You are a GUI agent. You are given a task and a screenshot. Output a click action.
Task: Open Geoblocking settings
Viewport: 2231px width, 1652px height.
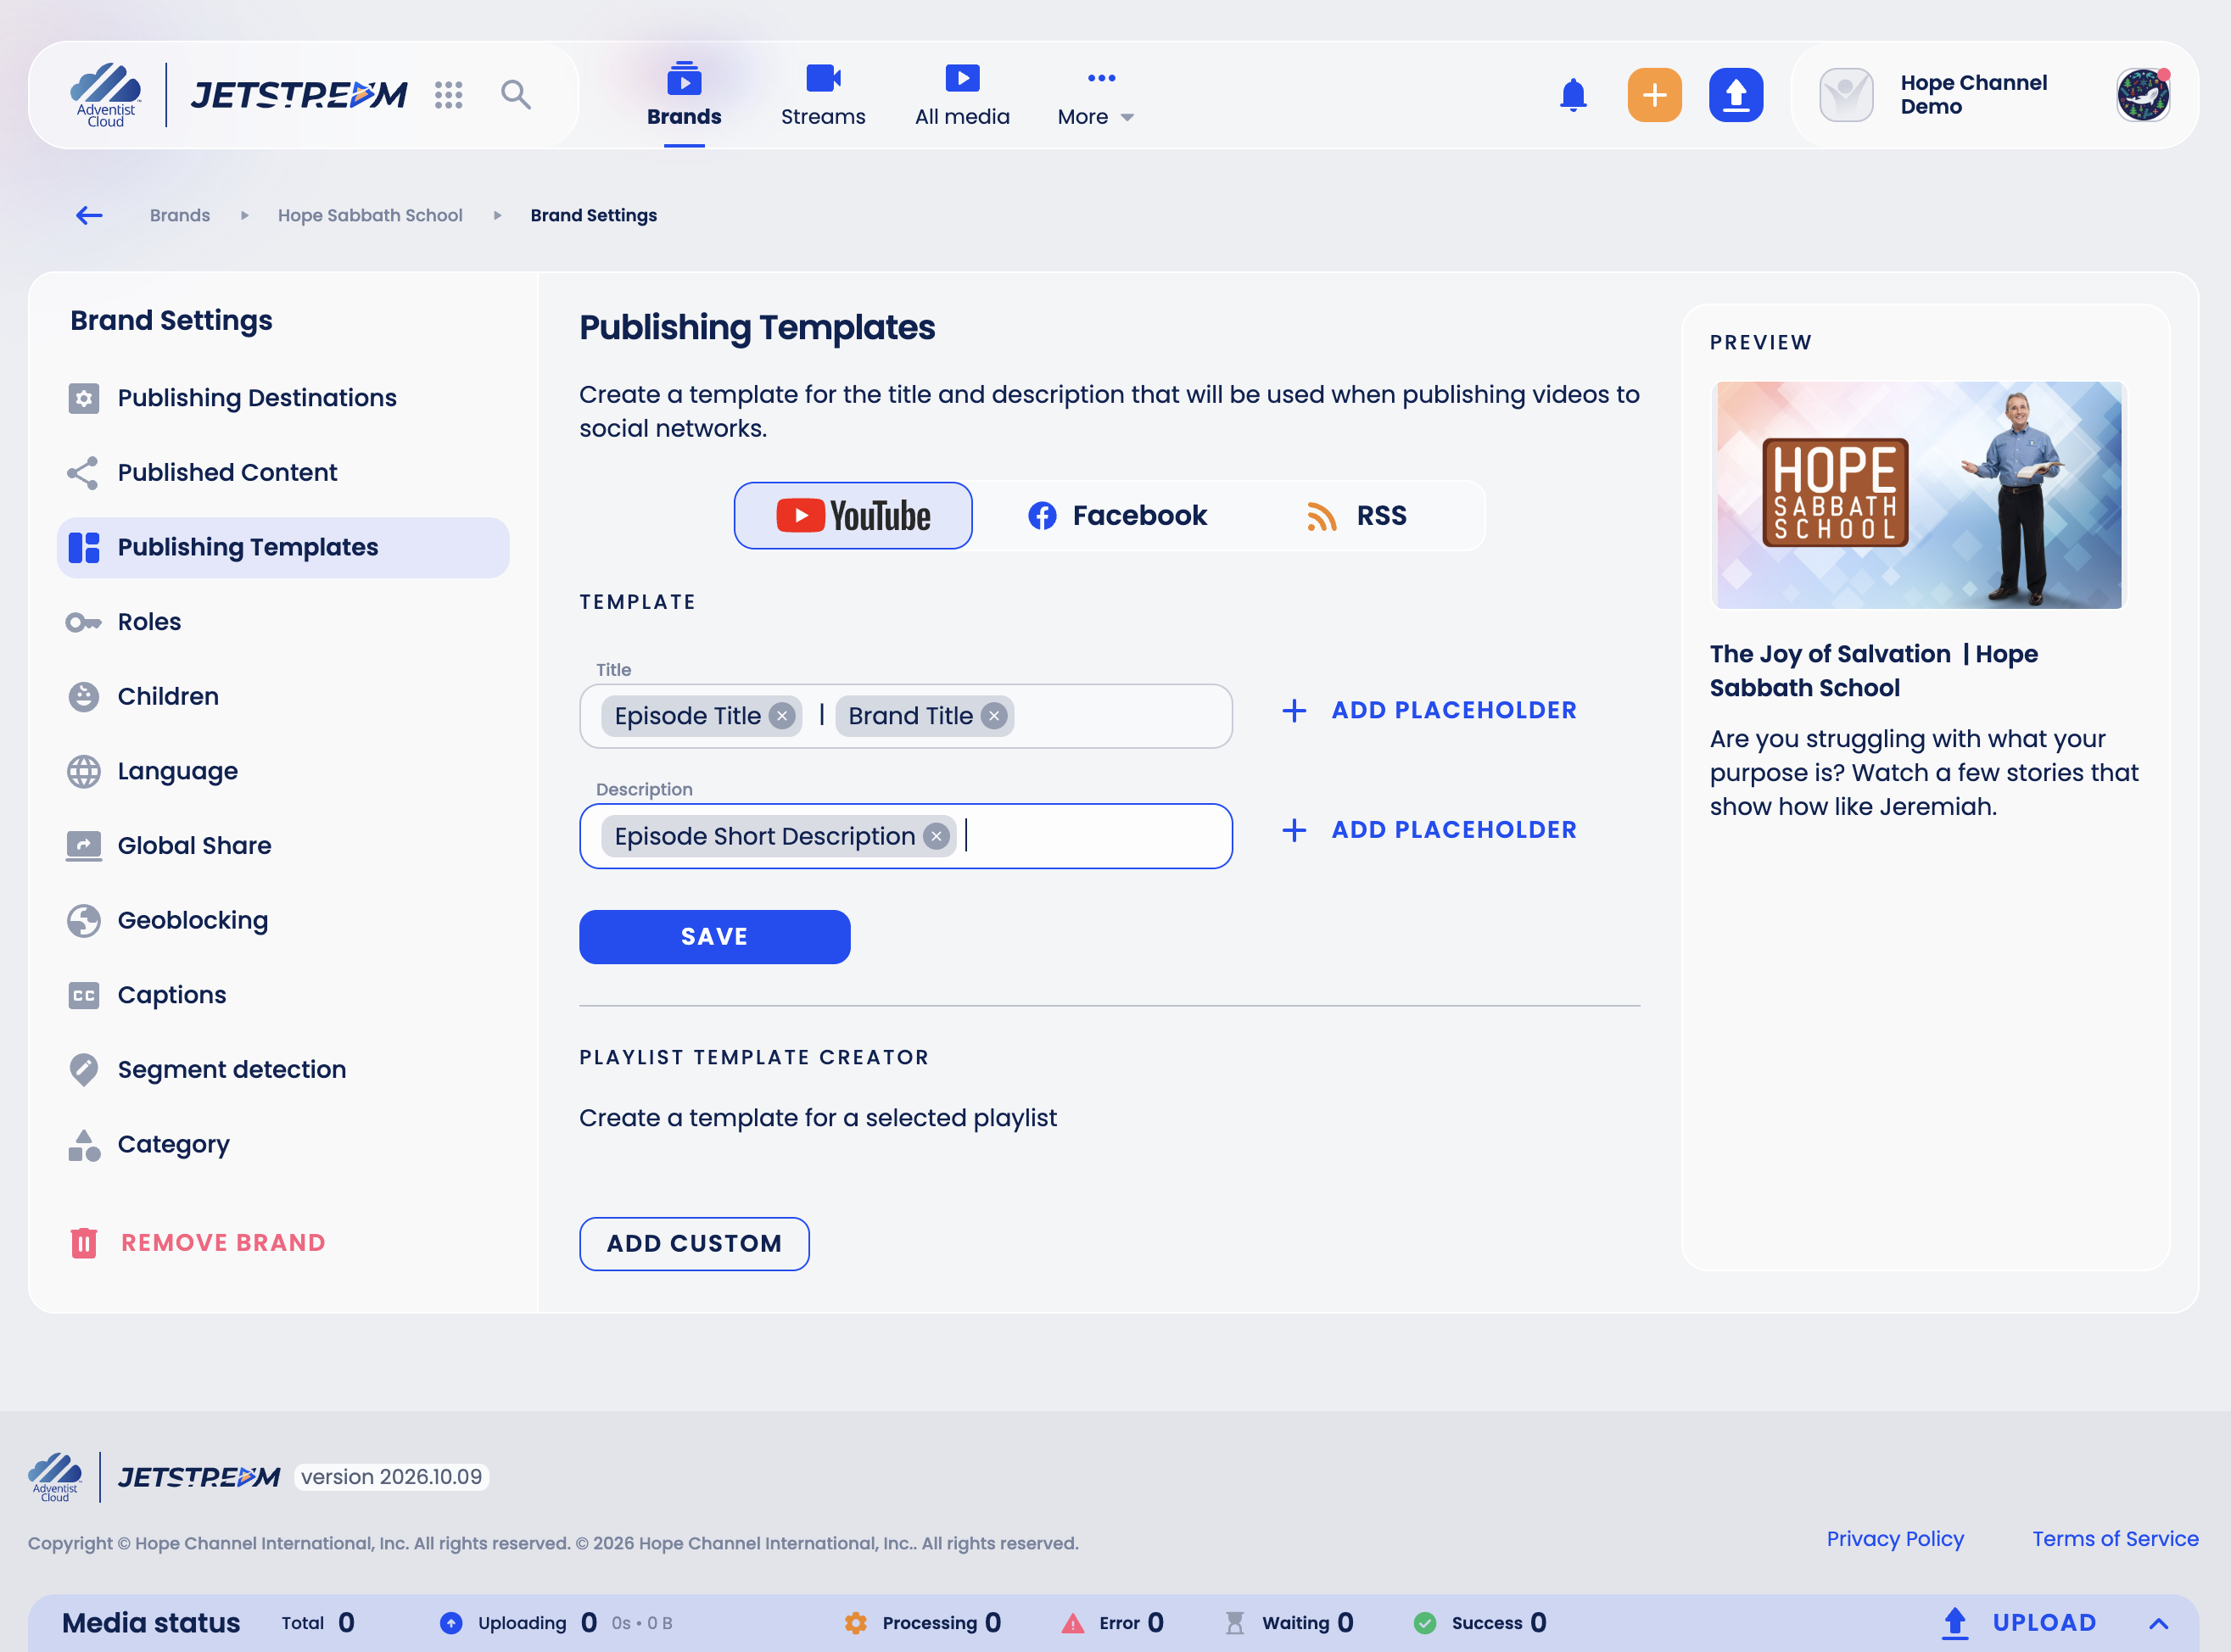tap(283, 920)
